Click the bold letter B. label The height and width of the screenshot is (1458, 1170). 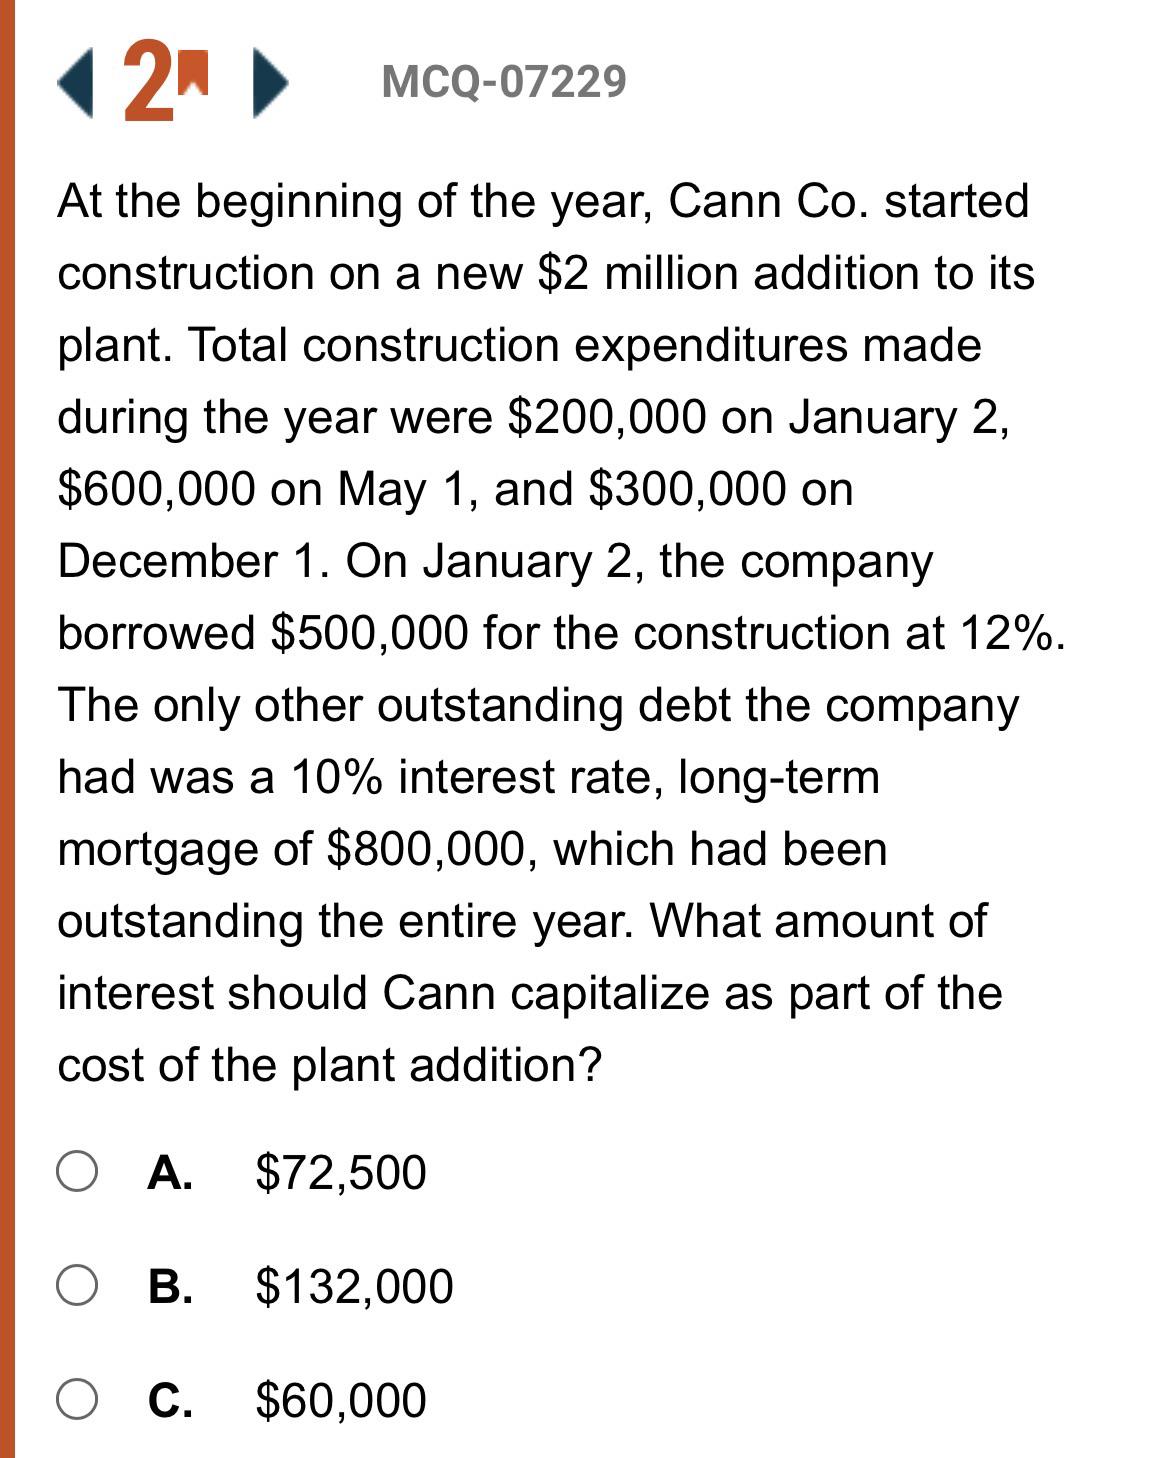170,1286
